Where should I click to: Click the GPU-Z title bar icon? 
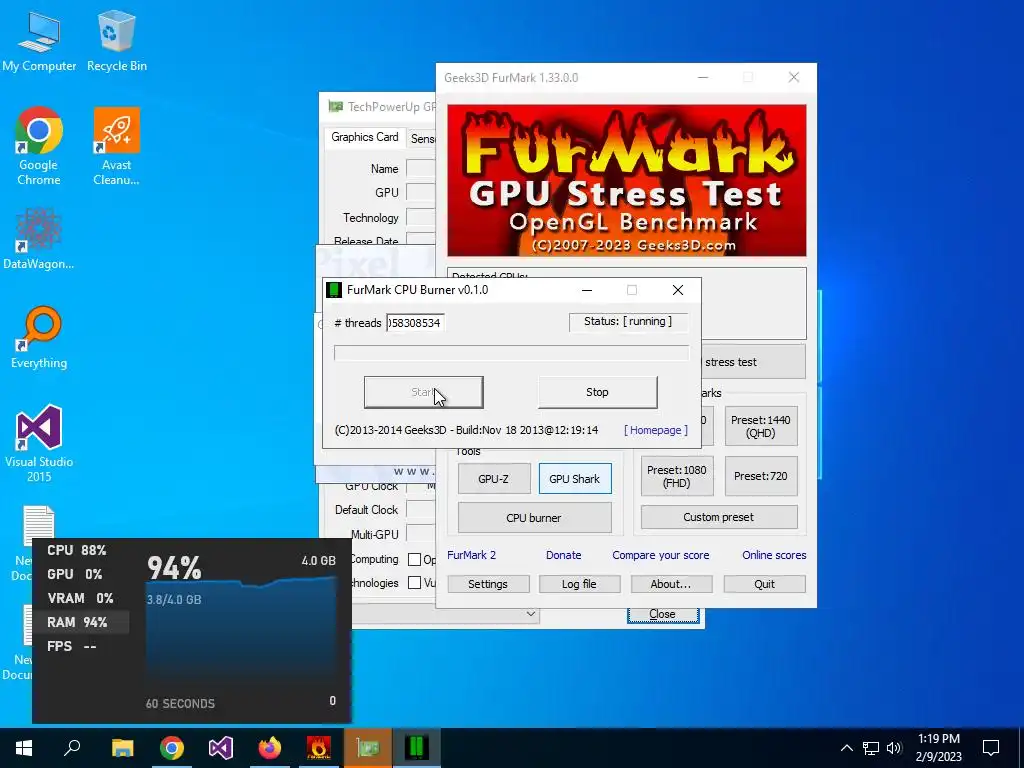(336, 106)
